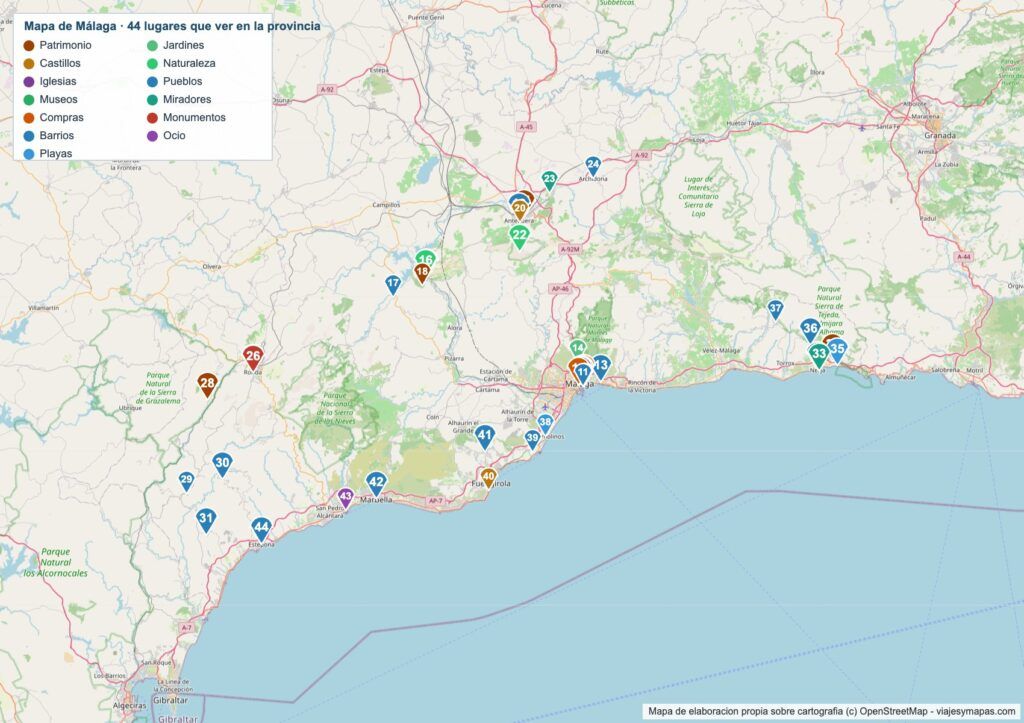Click teal marker 33 at Nerja
This screenshot has height=723, width=1024.
click(818, 355)
